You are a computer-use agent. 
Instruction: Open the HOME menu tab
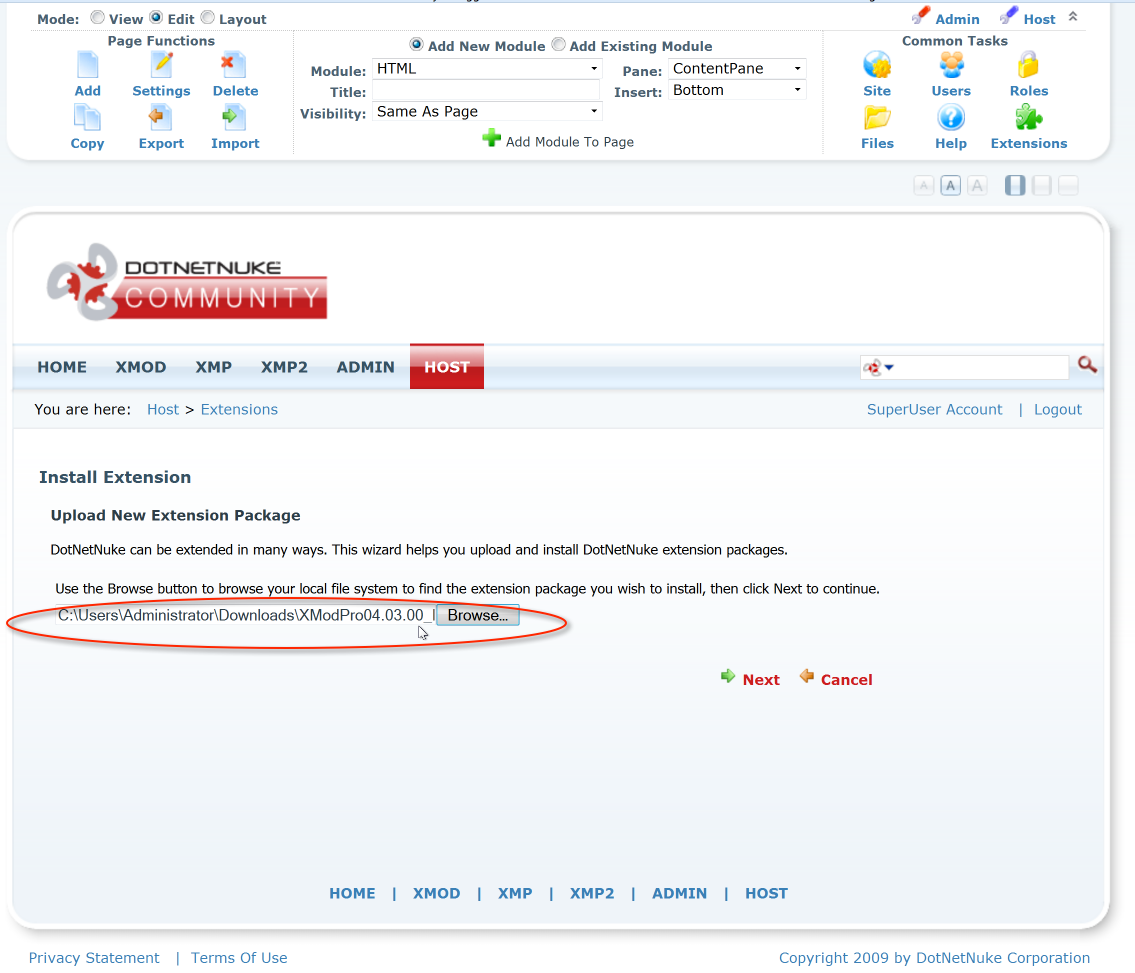pyautogui.click(x=62, y=367)
